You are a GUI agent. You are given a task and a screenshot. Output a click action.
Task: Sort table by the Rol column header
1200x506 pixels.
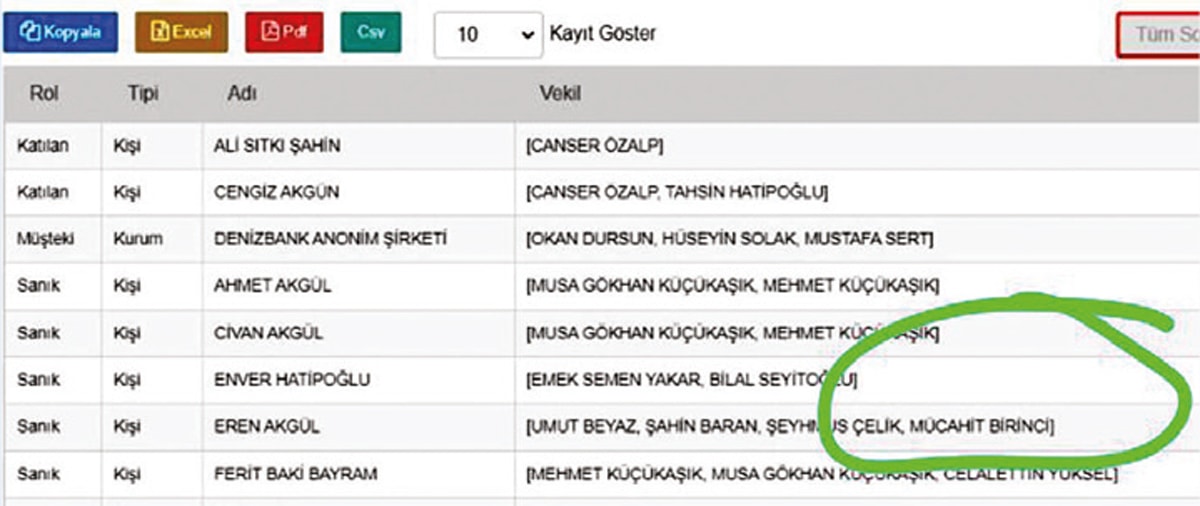tap(42, 94)
